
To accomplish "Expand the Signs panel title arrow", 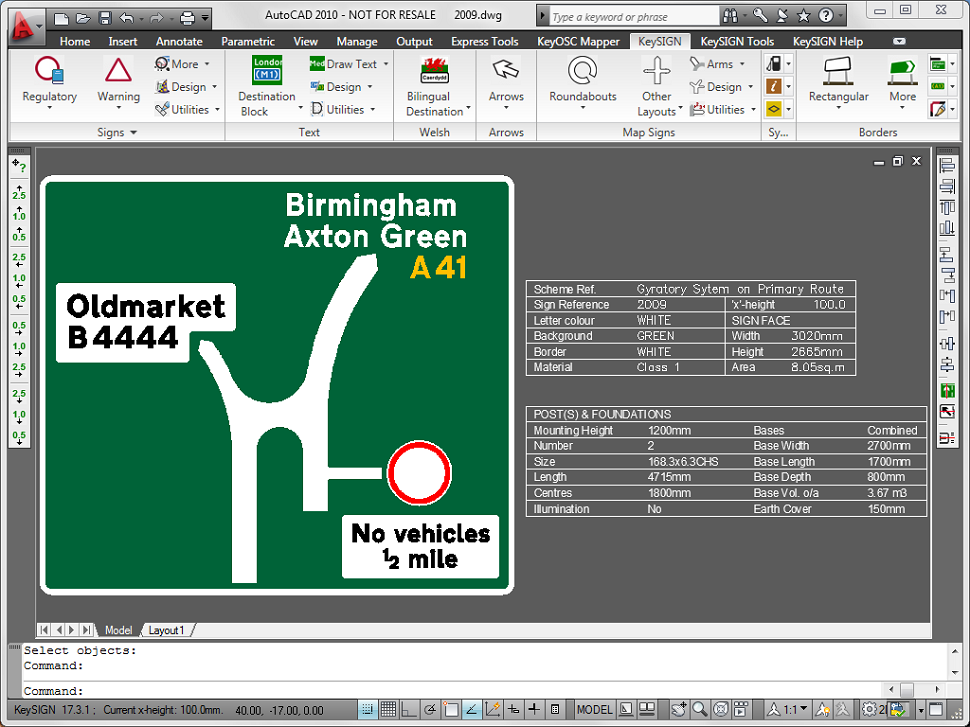I will coord(134,132).
